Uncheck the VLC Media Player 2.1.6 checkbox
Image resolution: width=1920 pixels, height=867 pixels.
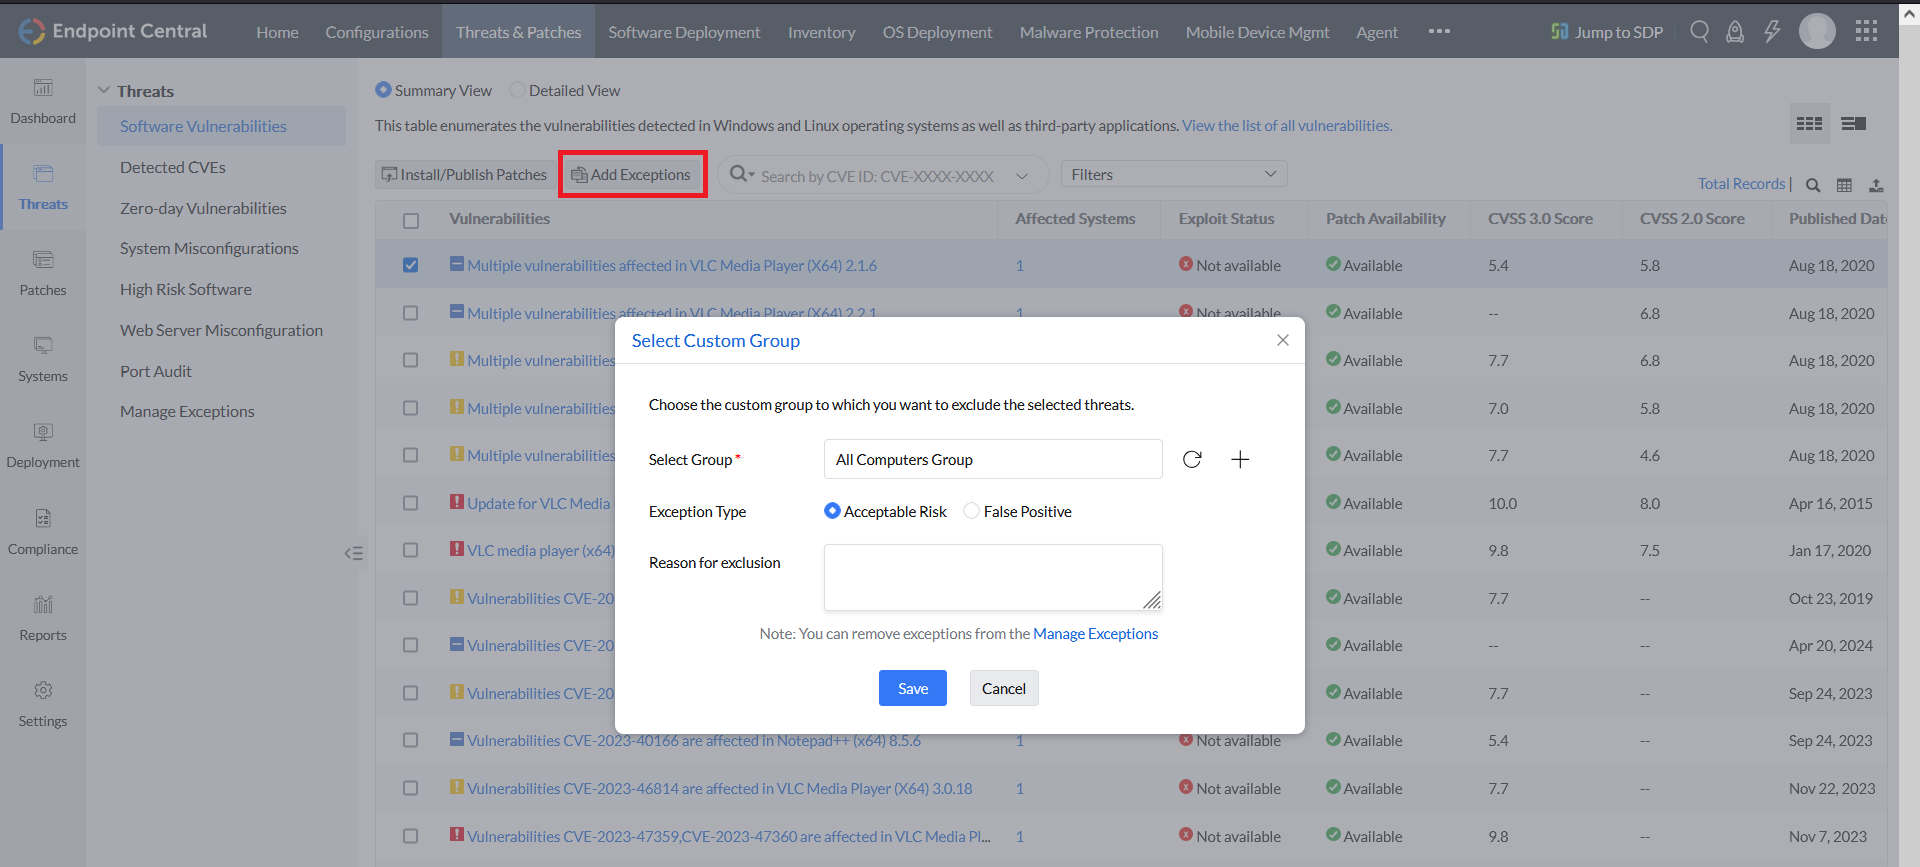(411, 265)
